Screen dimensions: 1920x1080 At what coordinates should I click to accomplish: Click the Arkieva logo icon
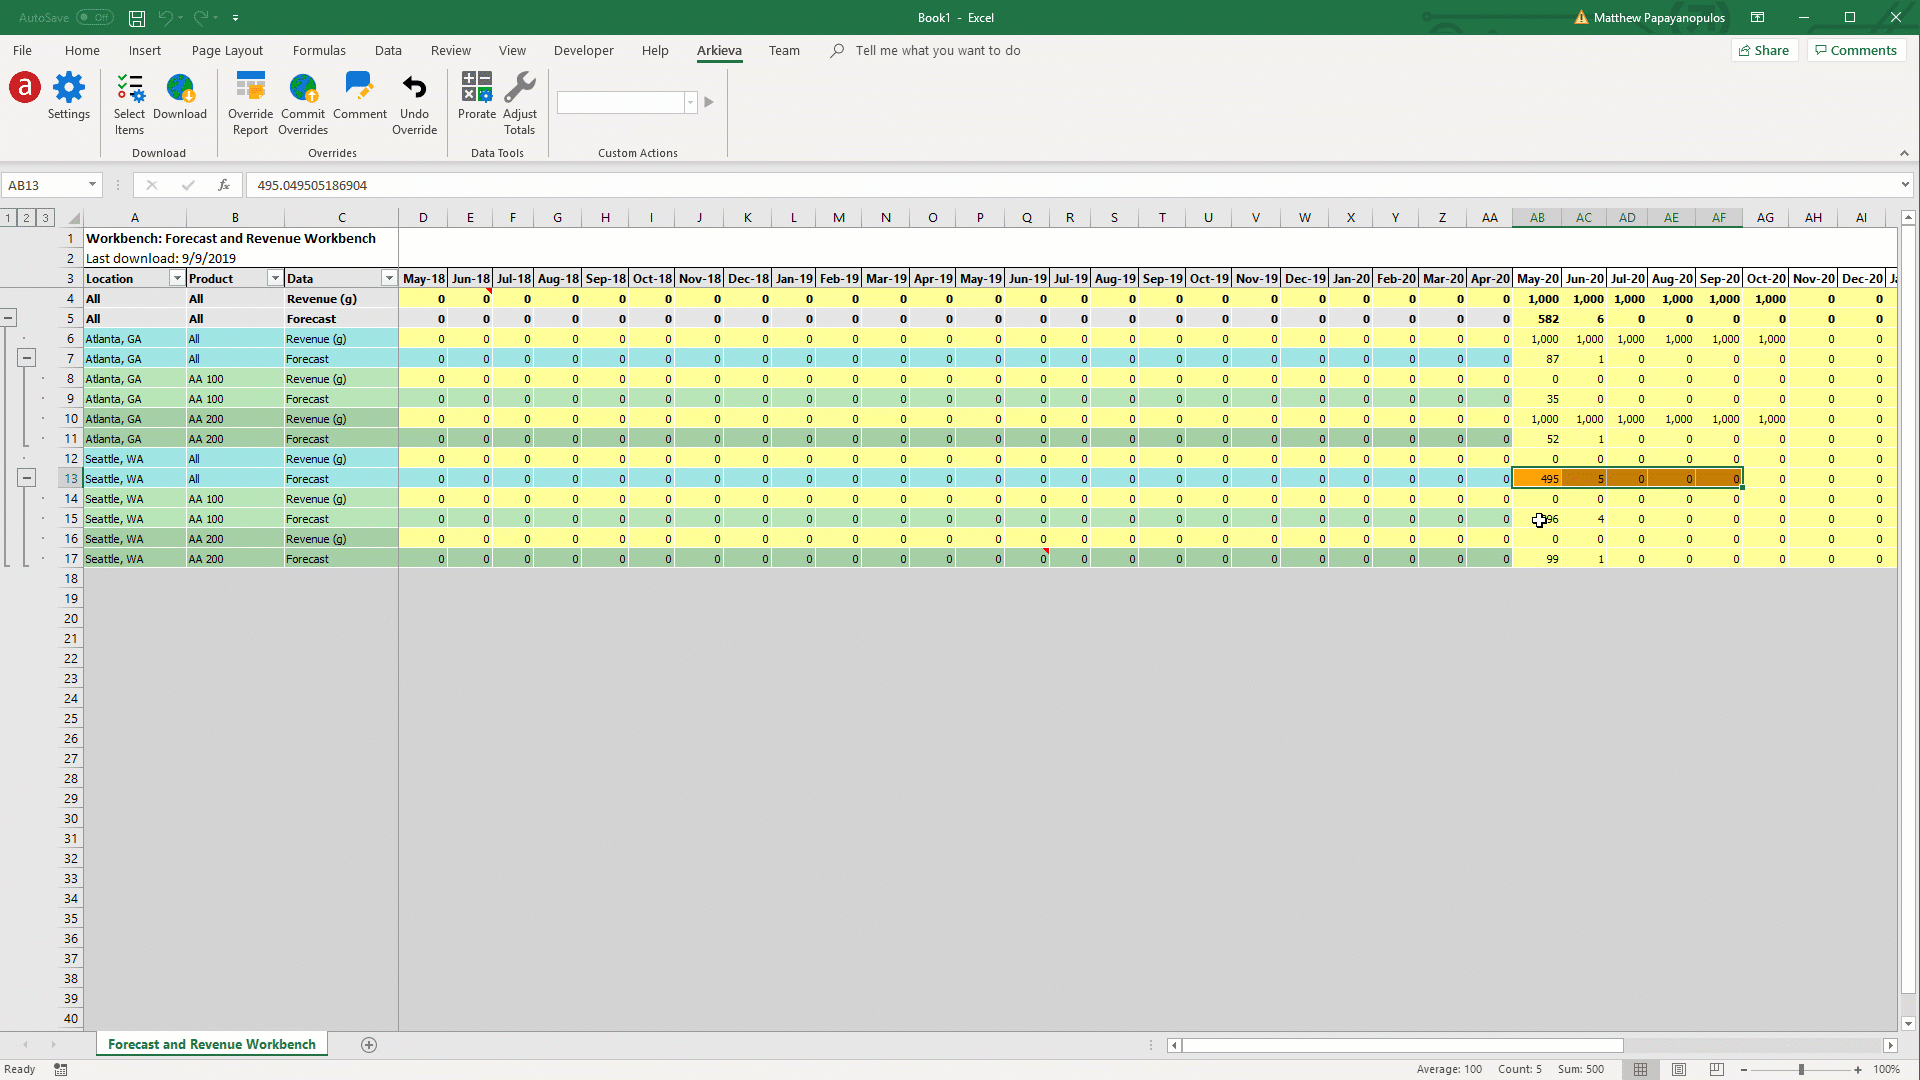click(x=25, y=88)
